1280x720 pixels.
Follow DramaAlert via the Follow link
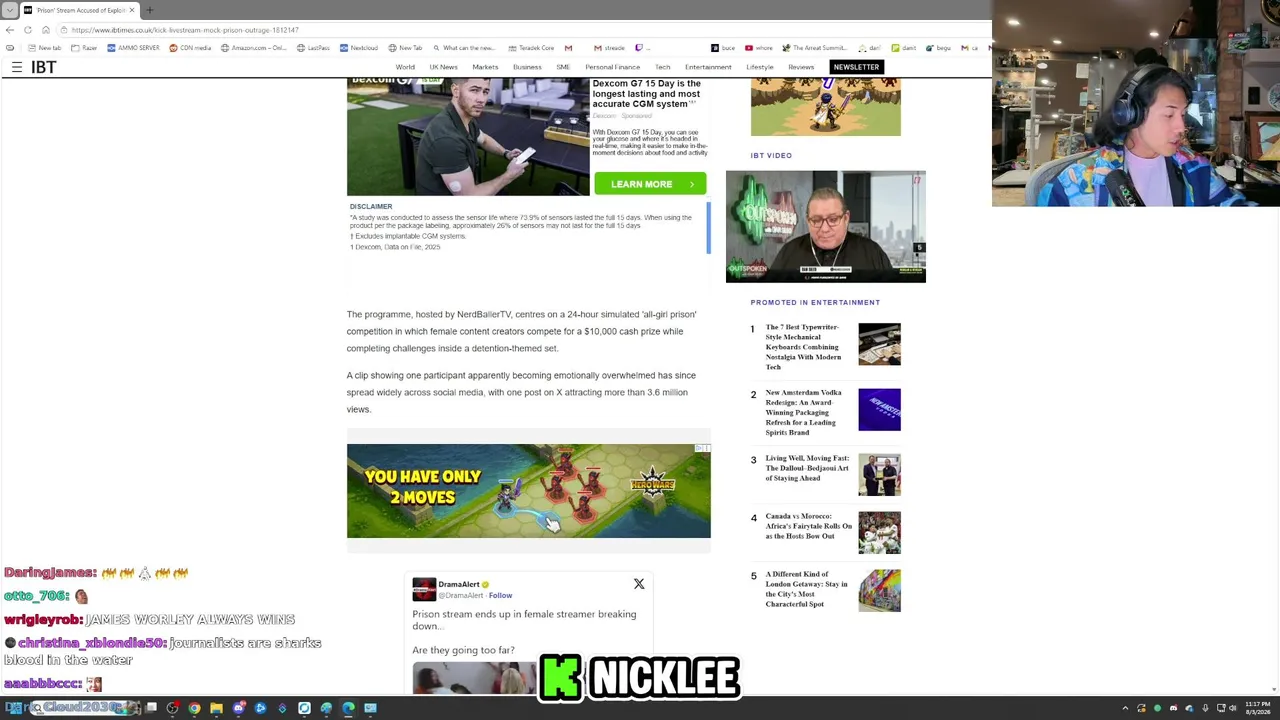[x=500, y=596]
